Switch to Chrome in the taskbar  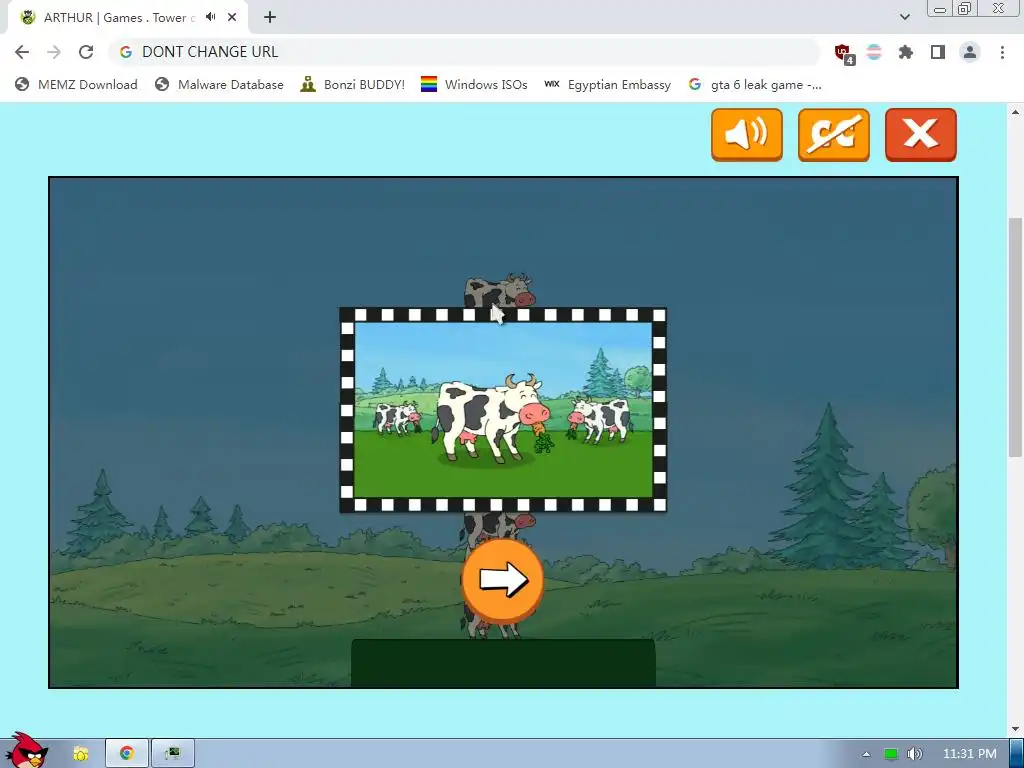[x=127, y=753]
